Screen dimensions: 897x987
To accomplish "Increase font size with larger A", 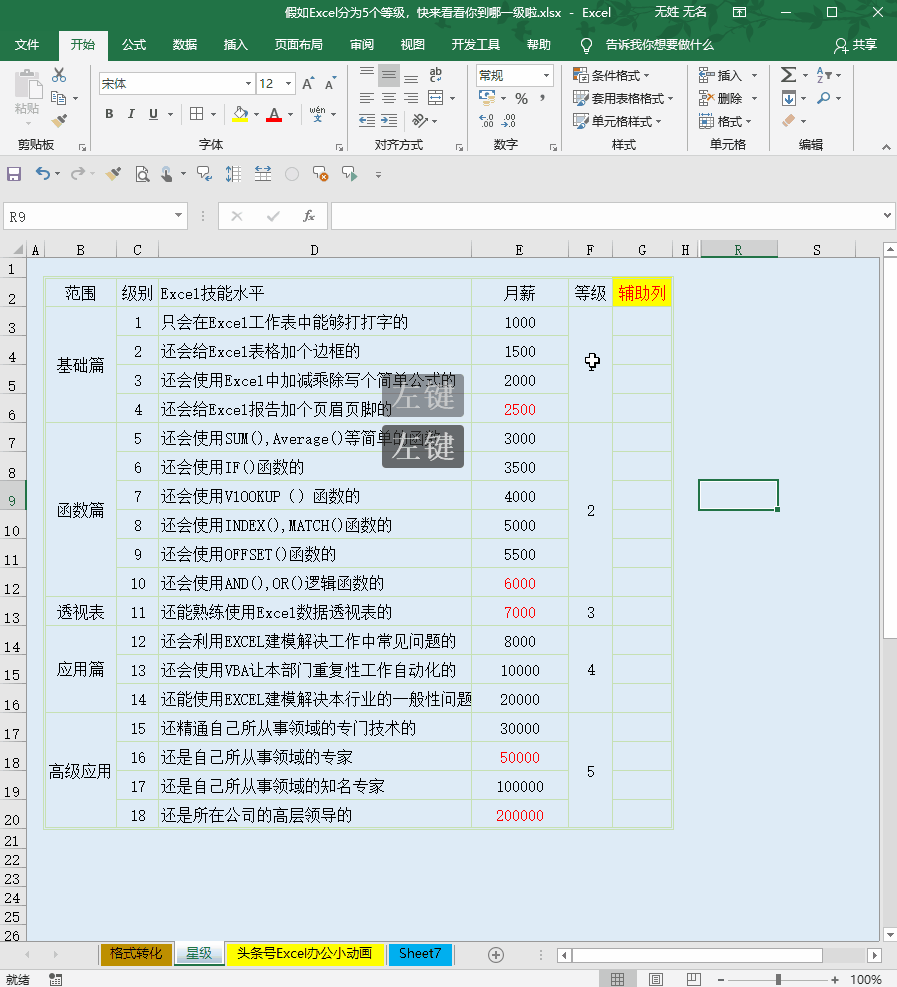I will 308,84.
